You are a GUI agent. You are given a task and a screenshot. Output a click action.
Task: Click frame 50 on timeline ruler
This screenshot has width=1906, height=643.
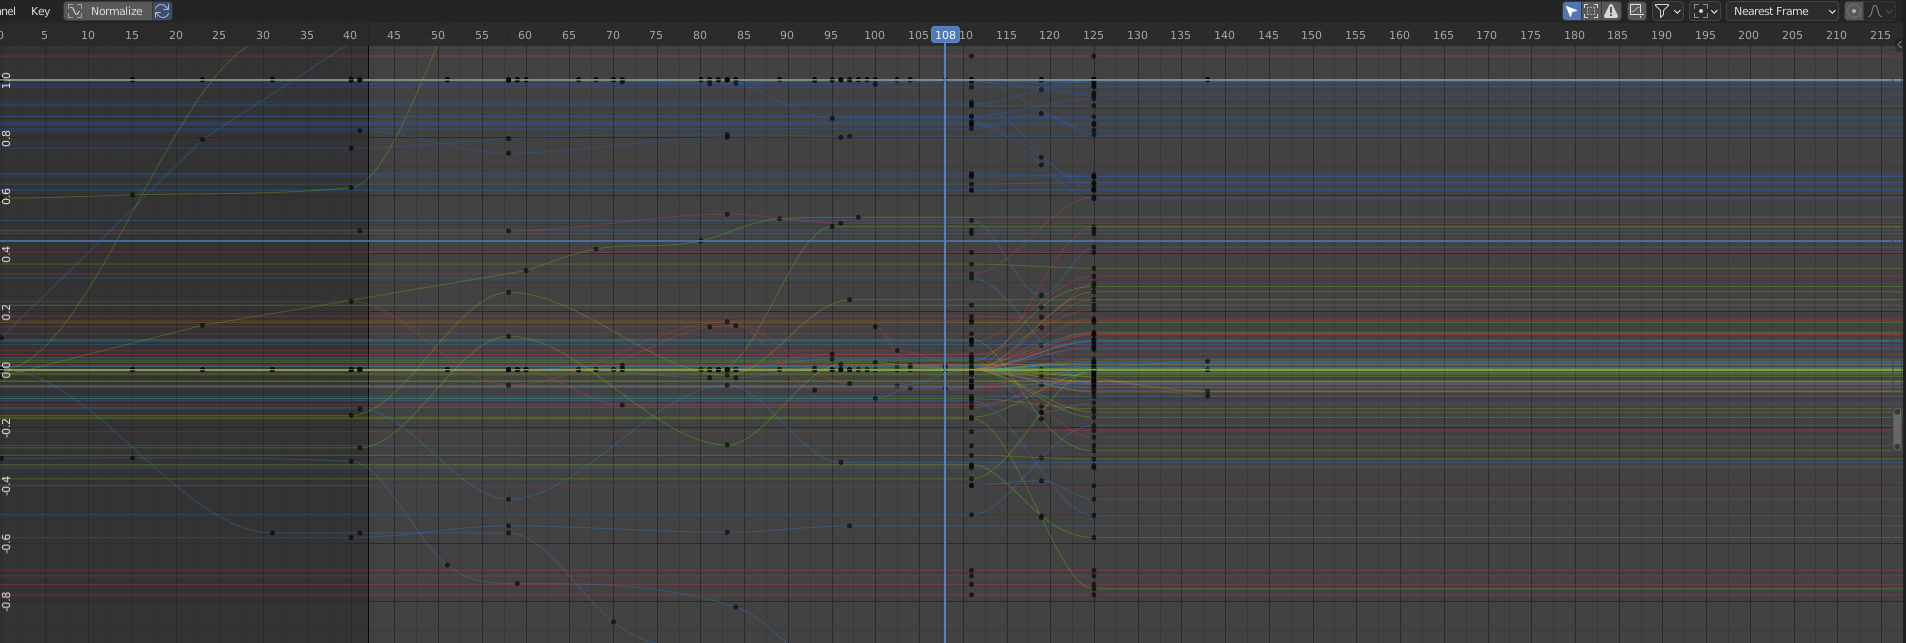coord(437,35)
